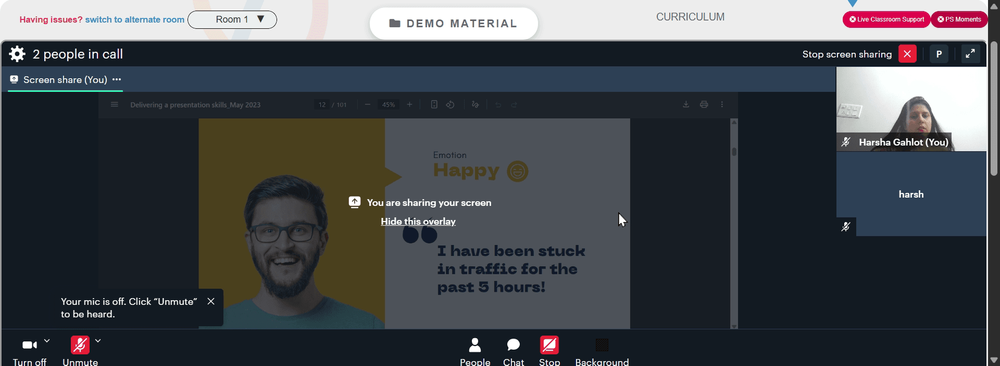
Task: Open PDF viewer sidebar menu icon
Action: (114, 105)
